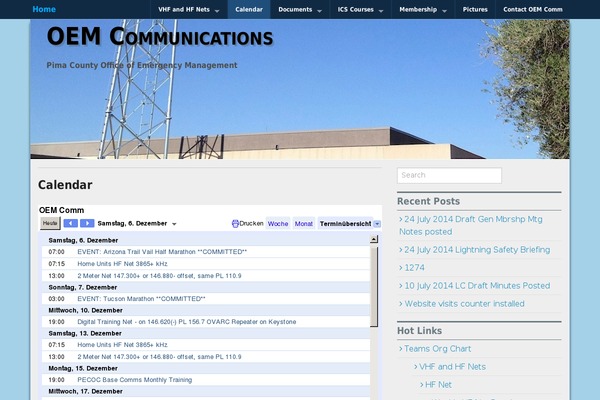Open 24 July 2014 Lightning Safety Briefing post
This screenshot has height=400, width=600.
477,250
